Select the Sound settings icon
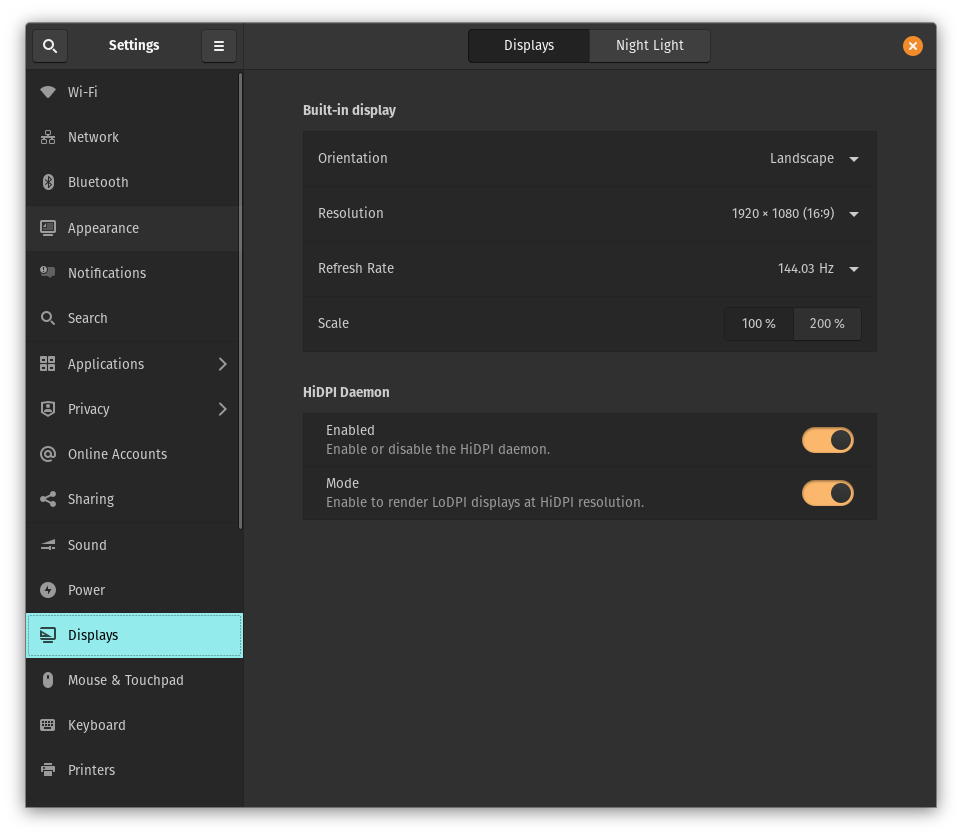Screen dimensions: 962x836 click(x=47, y=545)
